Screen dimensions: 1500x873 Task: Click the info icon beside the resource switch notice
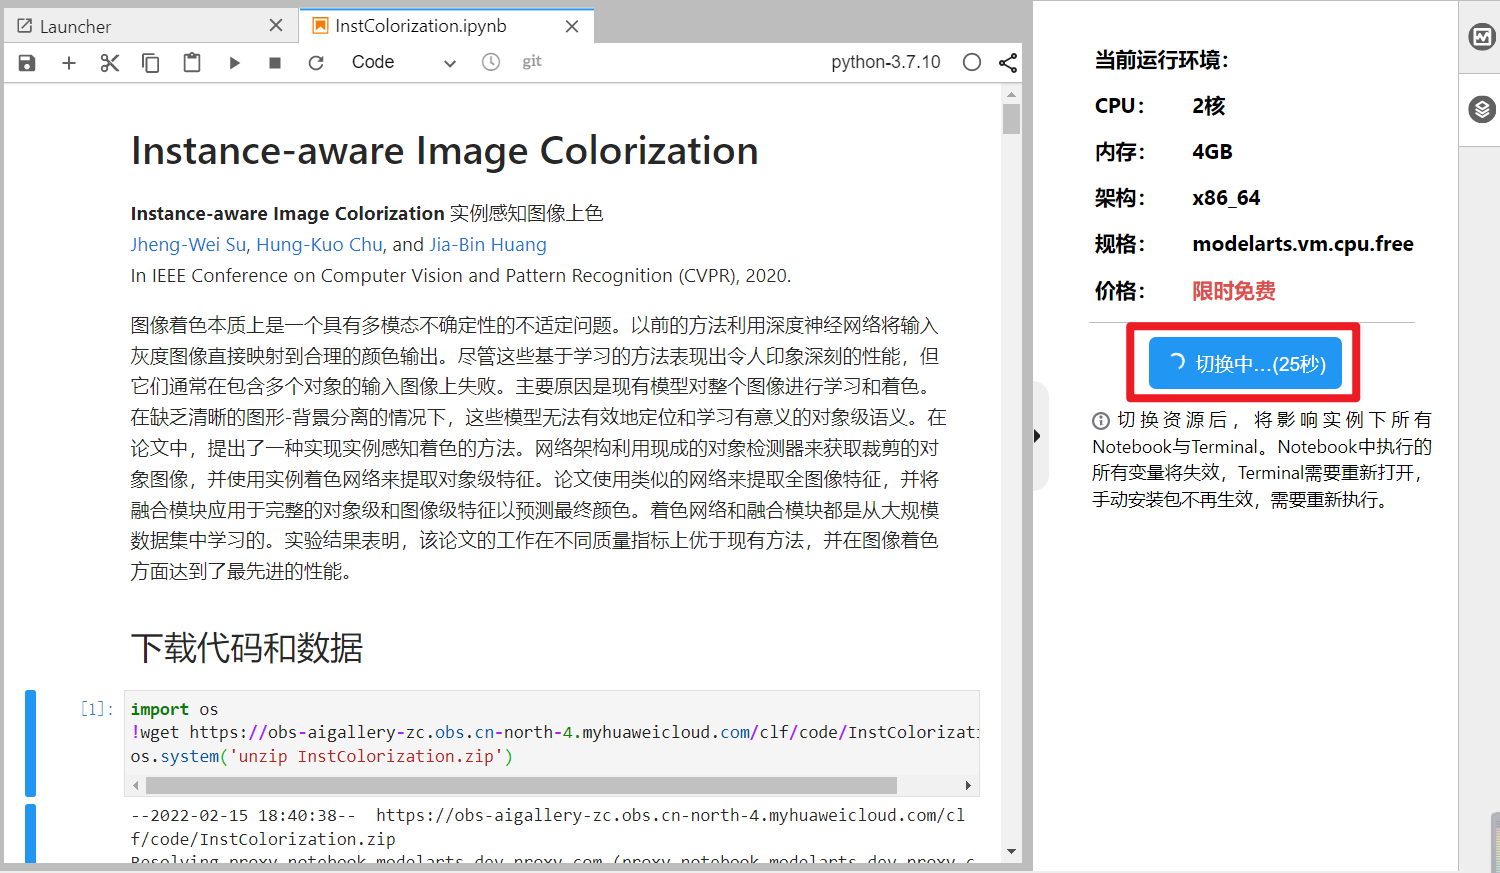[x=1101, y=421]
